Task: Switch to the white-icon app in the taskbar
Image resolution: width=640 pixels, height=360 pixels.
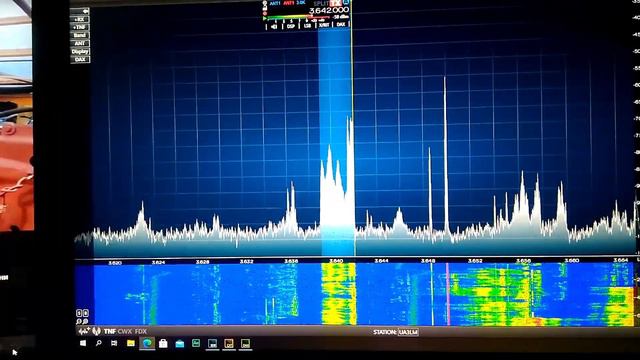Action: pyautogui.click(x=213, y=344)
